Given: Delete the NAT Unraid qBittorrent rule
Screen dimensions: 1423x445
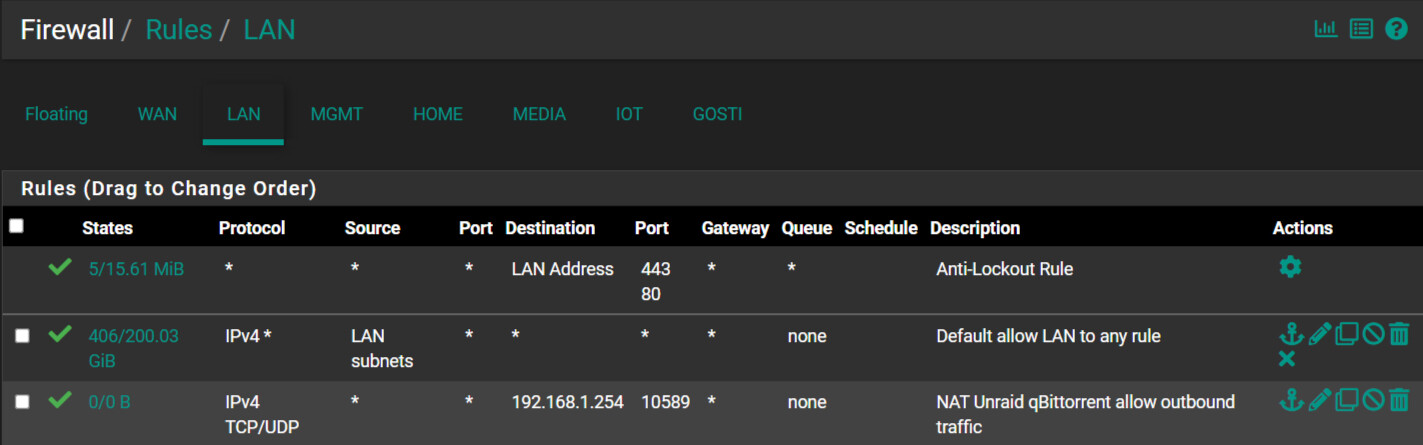Looking at the screenshot, I should click(1399, 400).
